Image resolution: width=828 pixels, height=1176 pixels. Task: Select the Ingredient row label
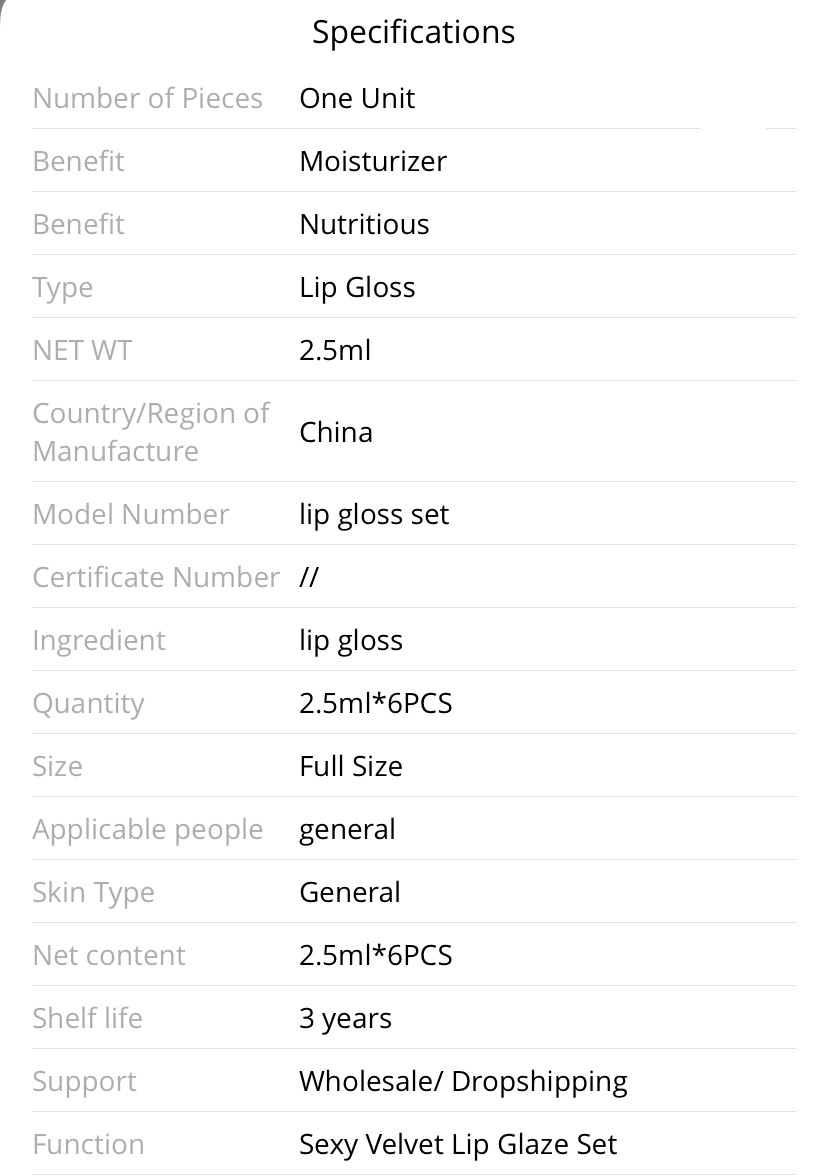[x=99, y=641]
